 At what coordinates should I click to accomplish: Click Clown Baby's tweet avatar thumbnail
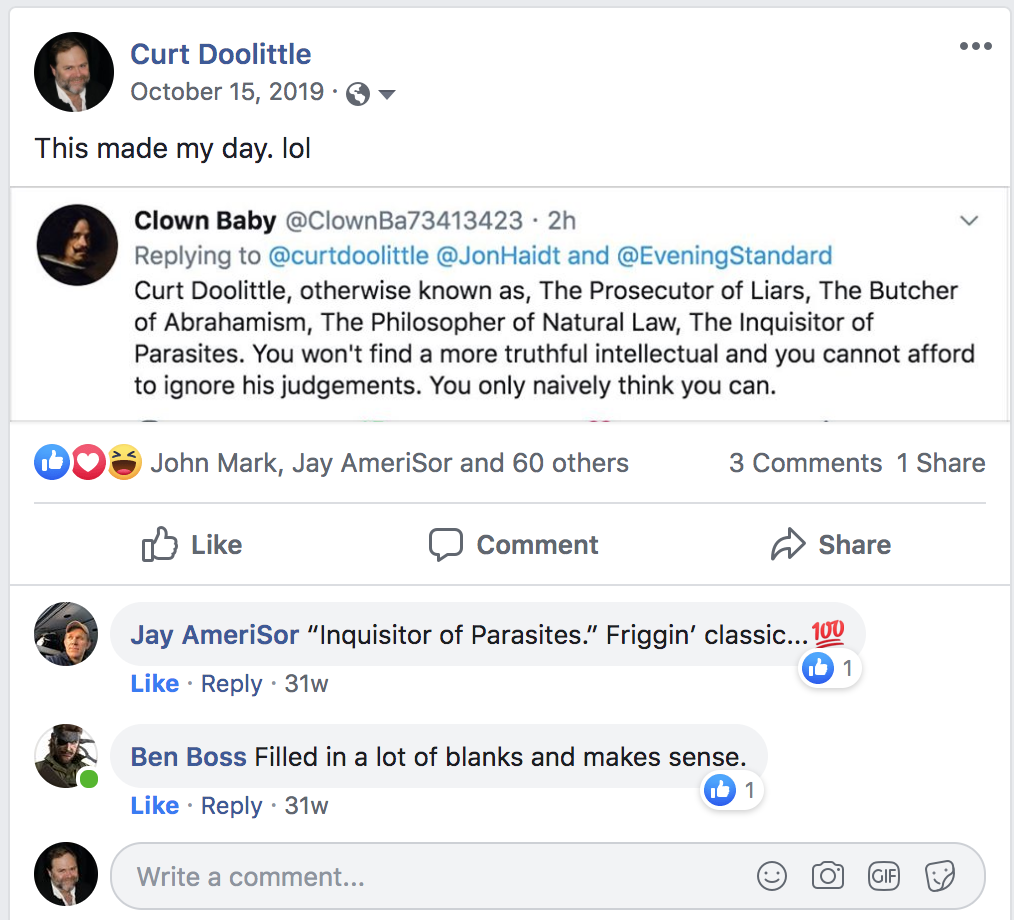pos(77,244)
